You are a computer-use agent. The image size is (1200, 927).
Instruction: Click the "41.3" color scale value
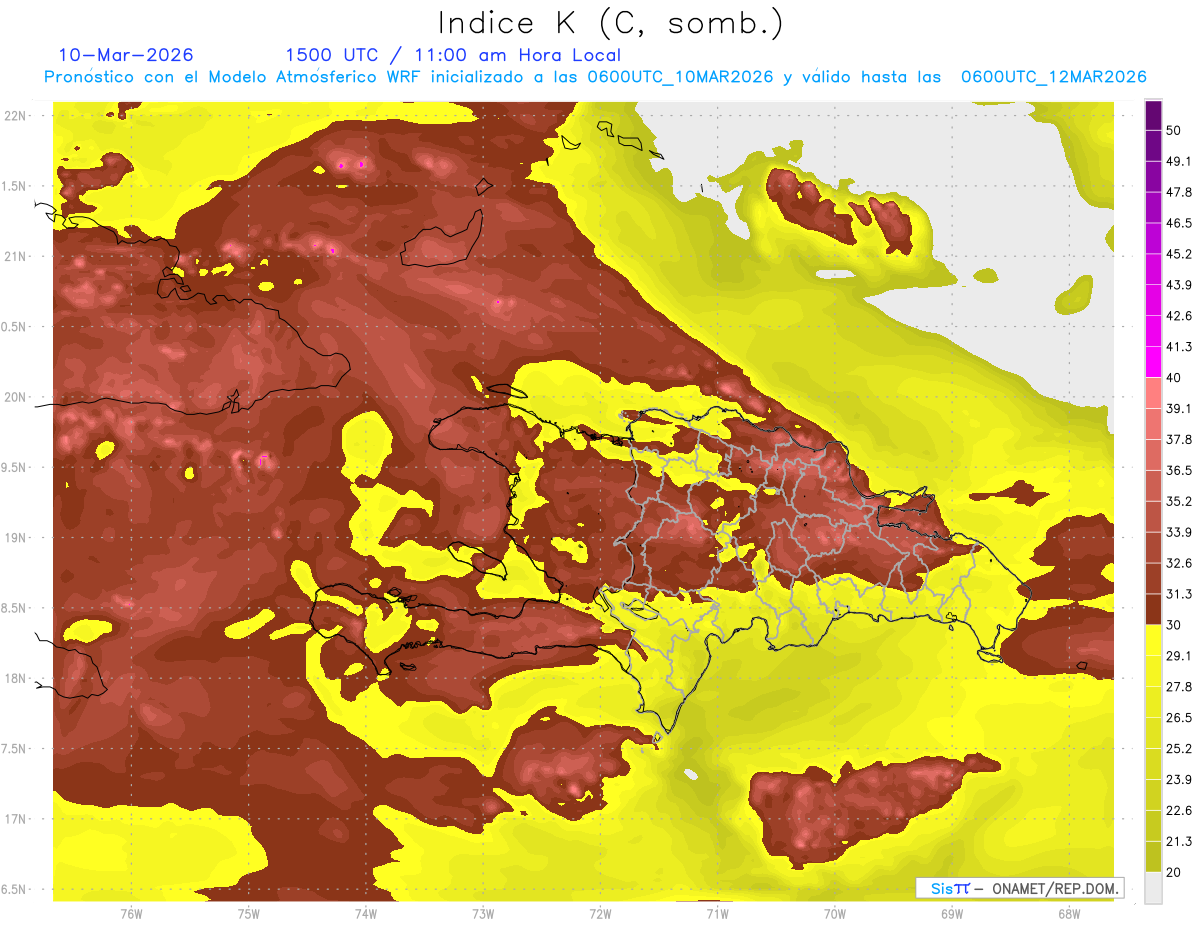point(1179,347)
